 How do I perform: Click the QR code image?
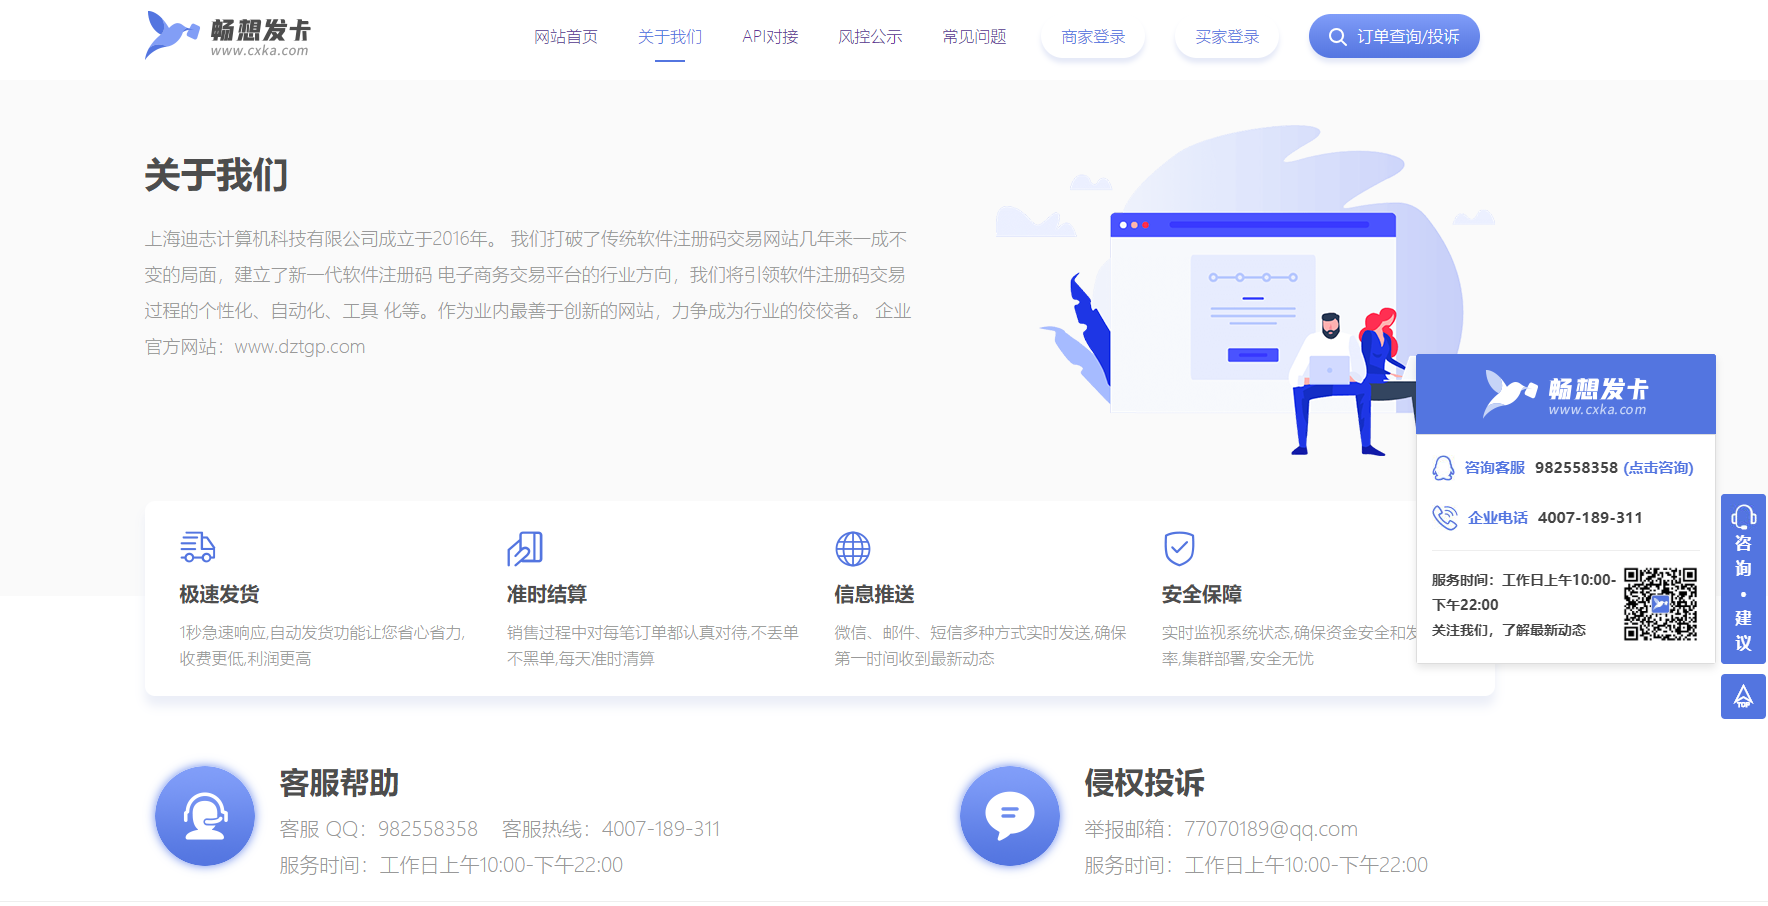click(x=1660, y=604)
